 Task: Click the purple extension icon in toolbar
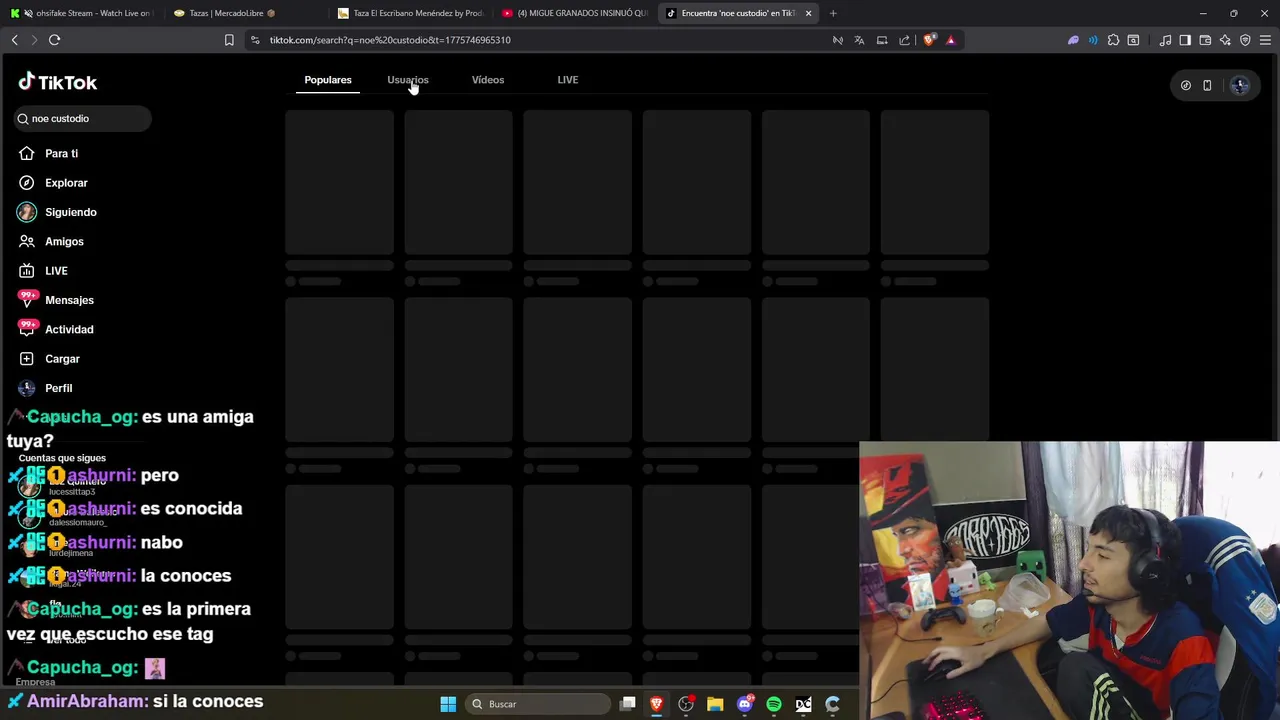1073,40
